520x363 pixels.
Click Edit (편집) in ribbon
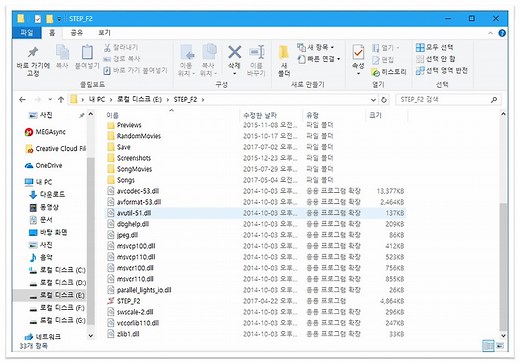pos(383,60)
